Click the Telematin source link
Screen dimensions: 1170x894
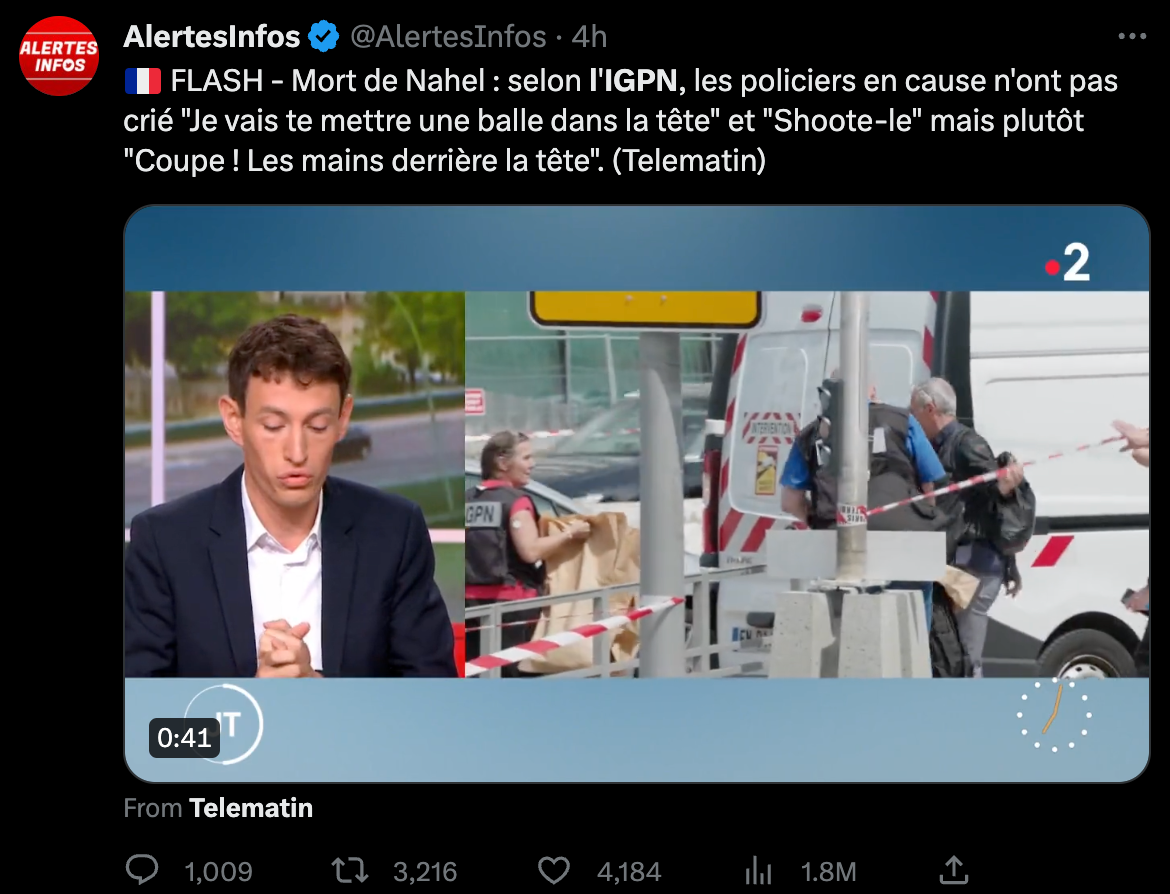tap(251, 807)
